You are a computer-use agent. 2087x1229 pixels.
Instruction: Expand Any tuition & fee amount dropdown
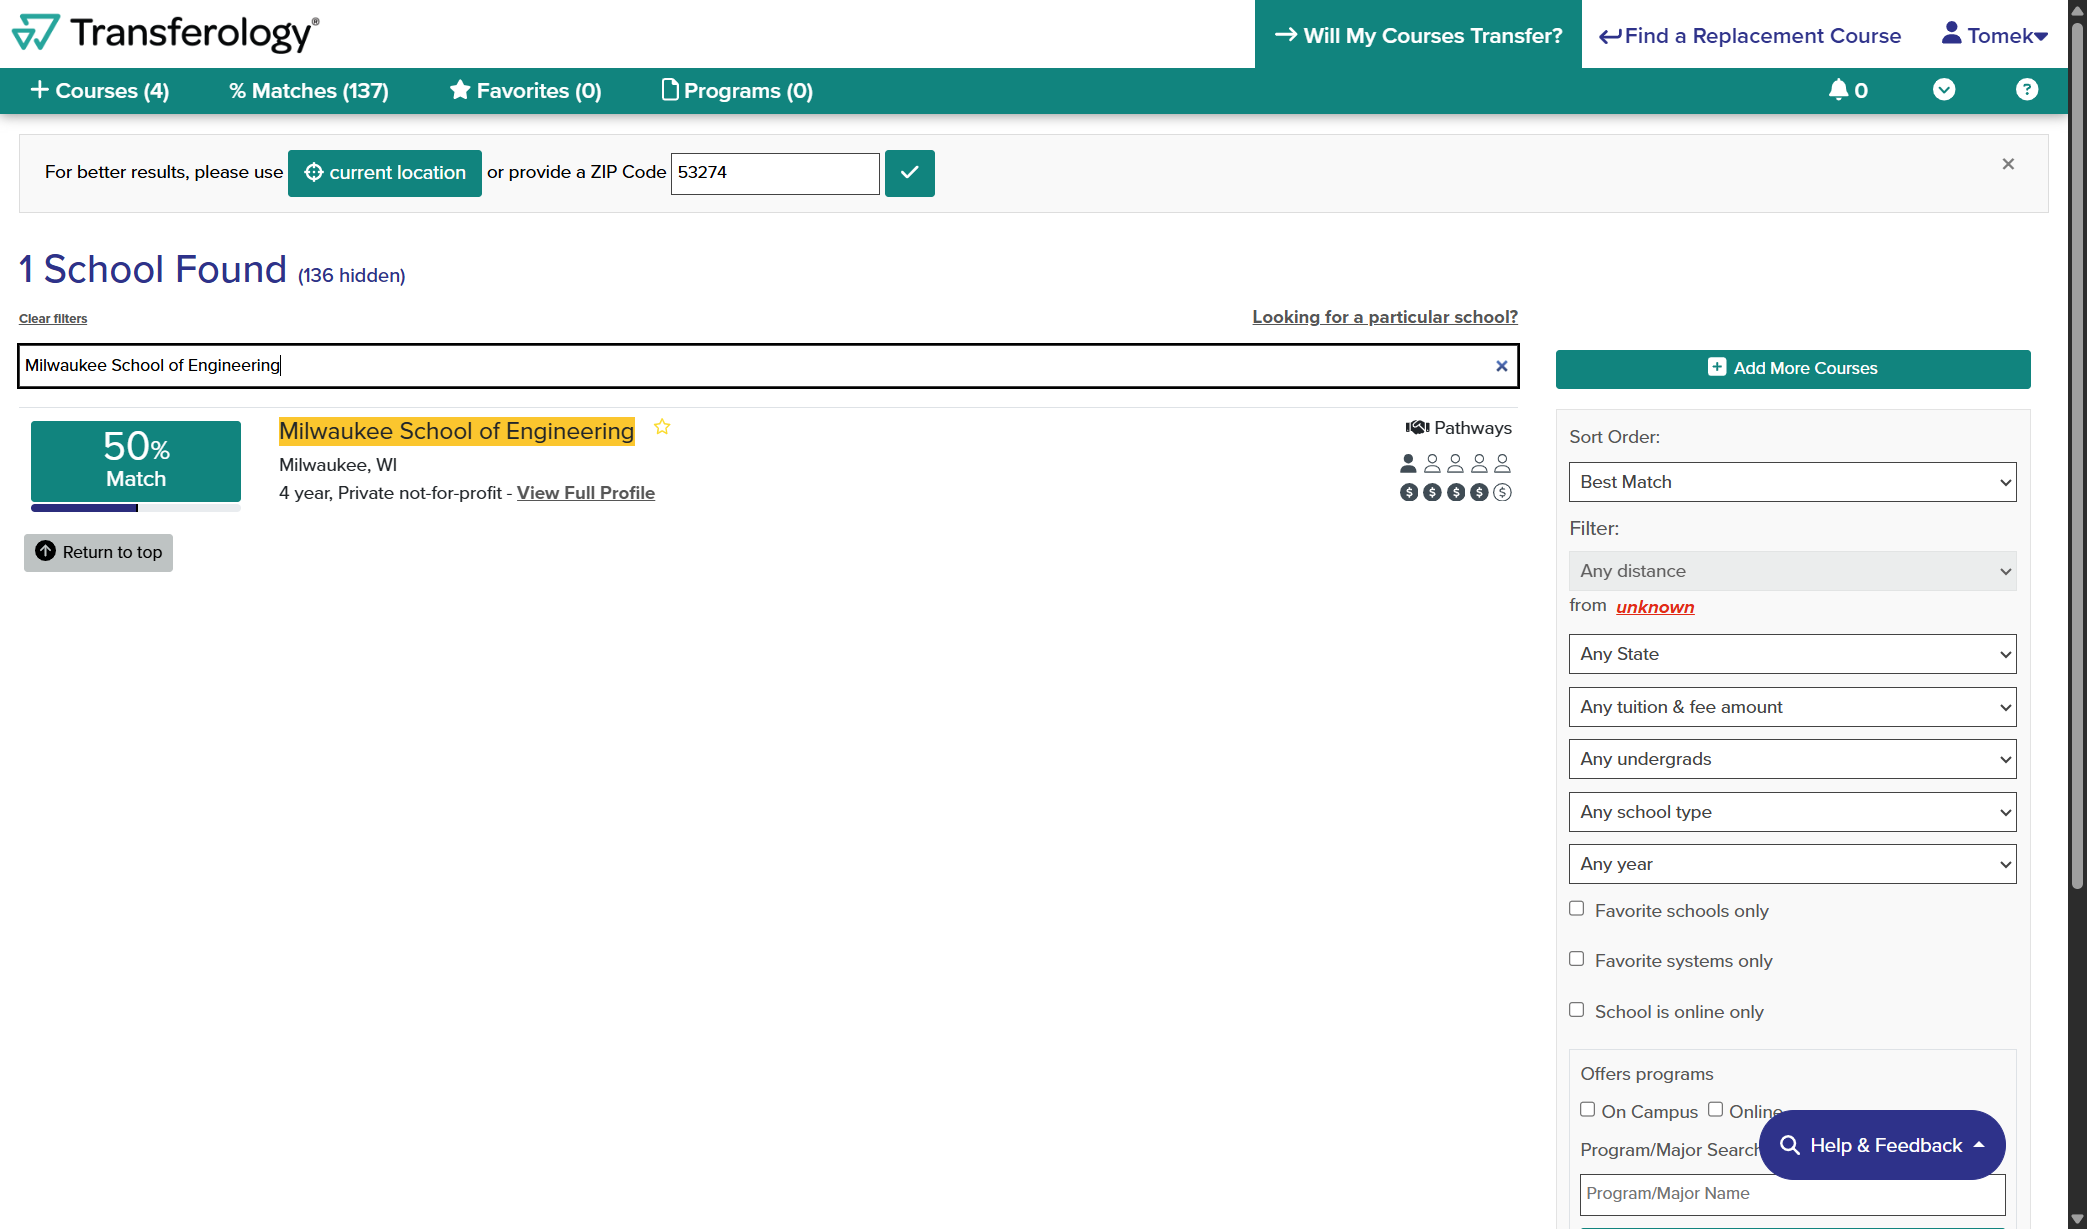pyautogui.click(x=1792, y=707)
